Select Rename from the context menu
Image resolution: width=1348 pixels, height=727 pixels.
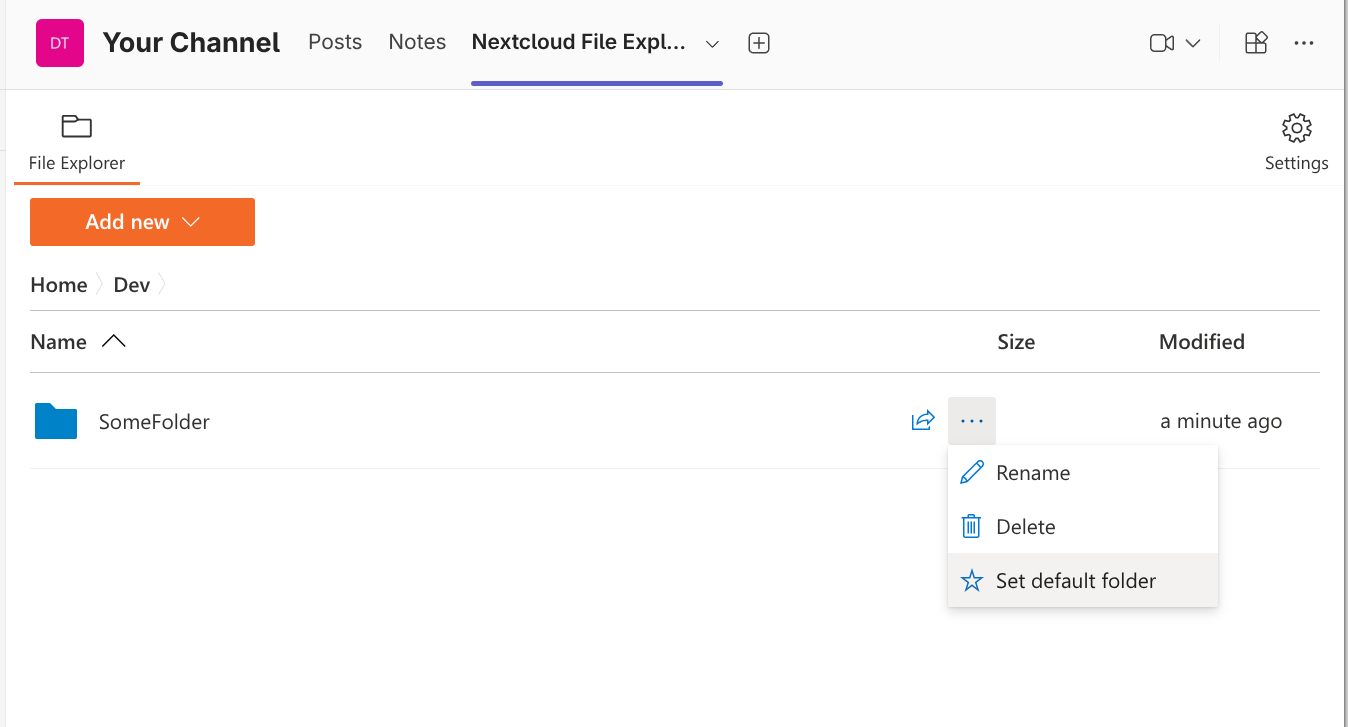[1033, 473]
